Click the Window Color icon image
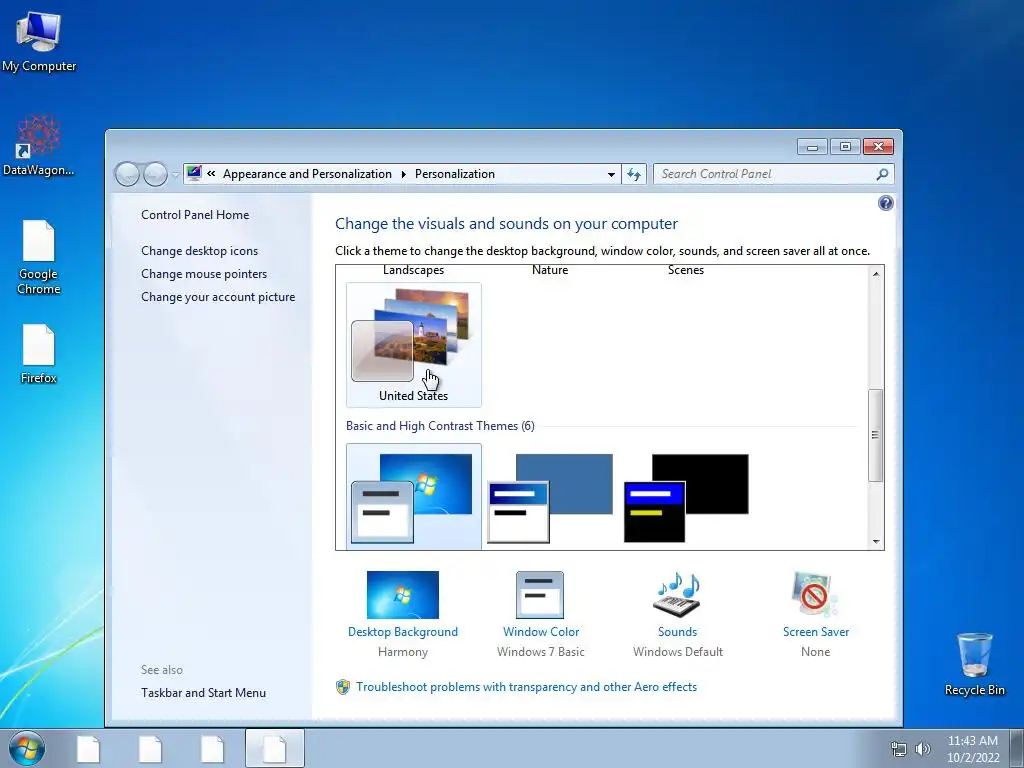Viewport: 1024px width, 768px height. click(540, 595)
